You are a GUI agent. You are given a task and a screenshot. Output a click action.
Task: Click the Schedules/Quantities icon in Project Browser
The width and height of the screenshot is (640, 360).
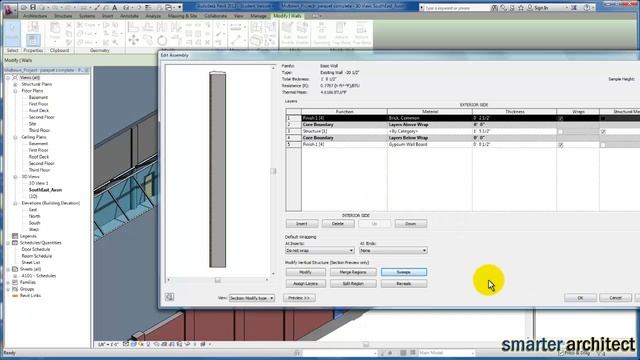click(x=15, y=242)
